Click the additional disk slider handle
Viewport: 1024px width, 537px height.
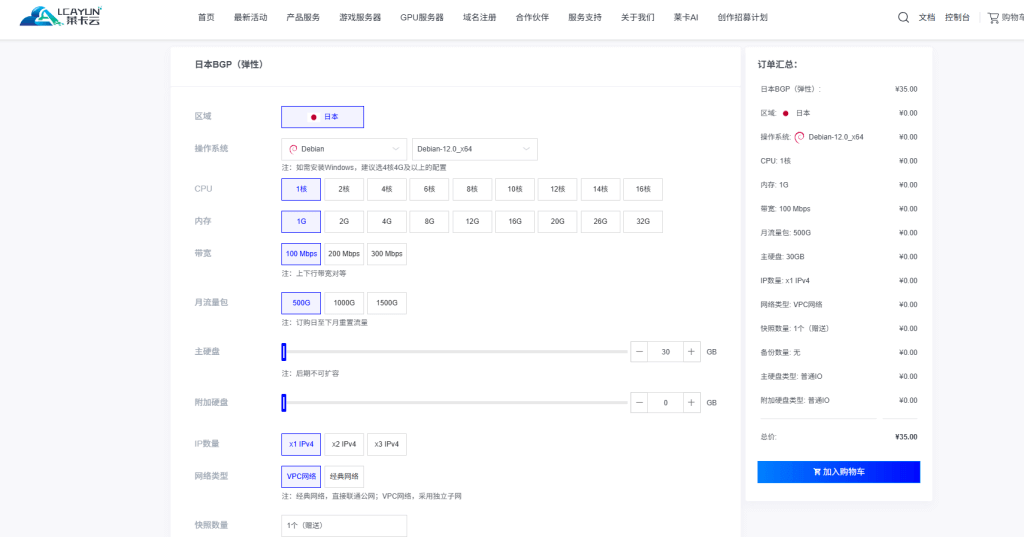[x=284, y=402]
